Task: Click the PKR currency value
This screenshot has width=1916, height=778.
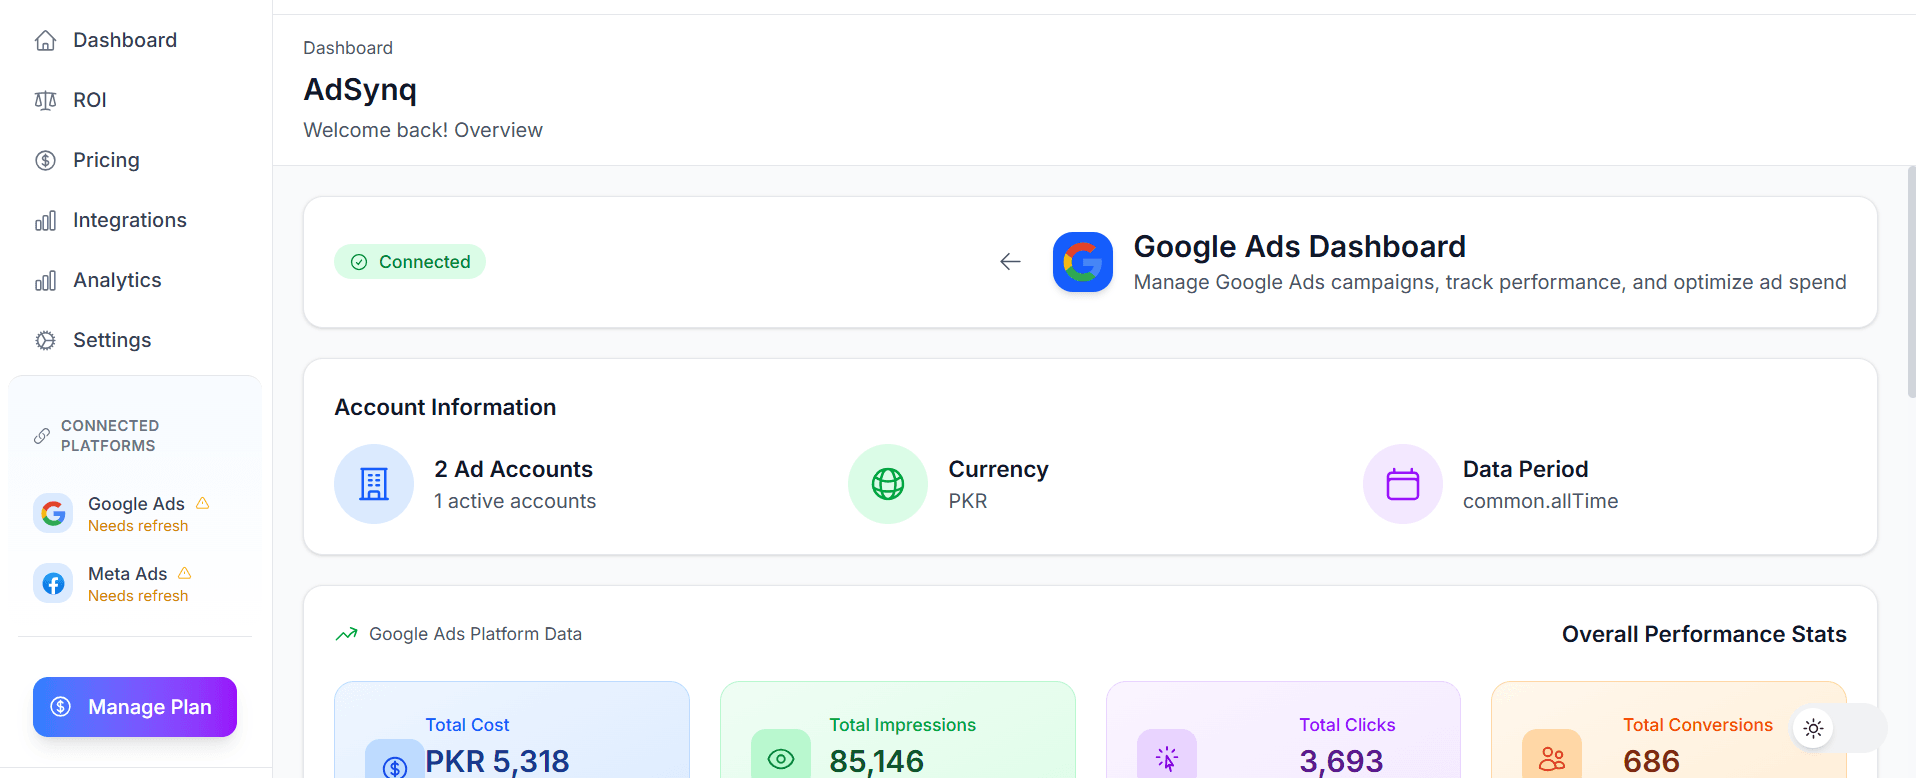Action: point(968,501)
